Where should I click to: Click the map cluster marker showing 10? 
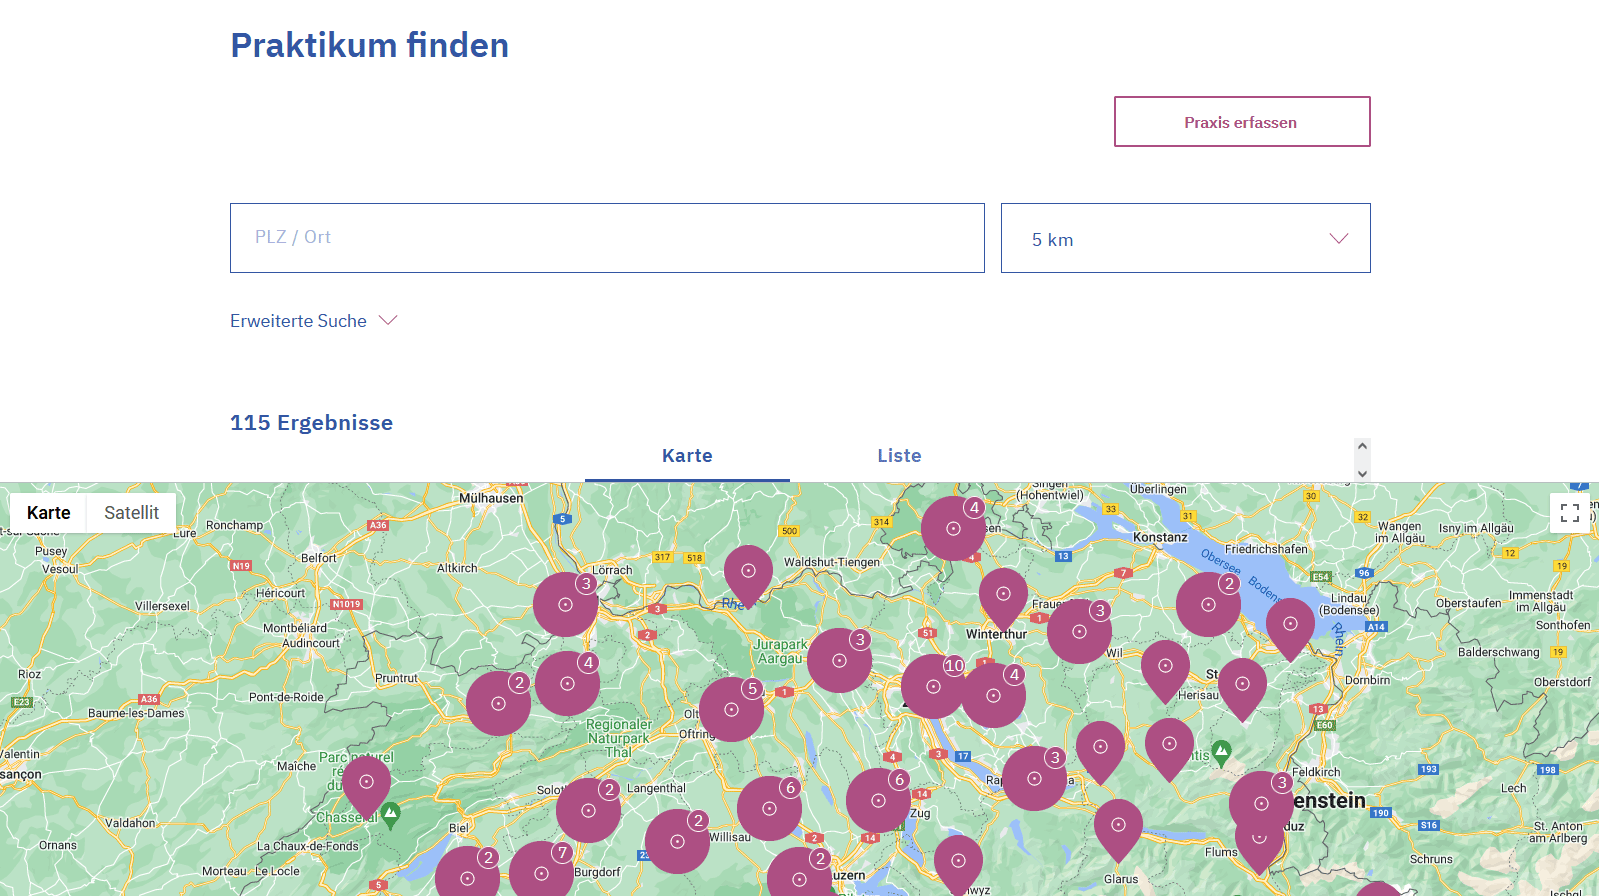(x=933, y=686)
